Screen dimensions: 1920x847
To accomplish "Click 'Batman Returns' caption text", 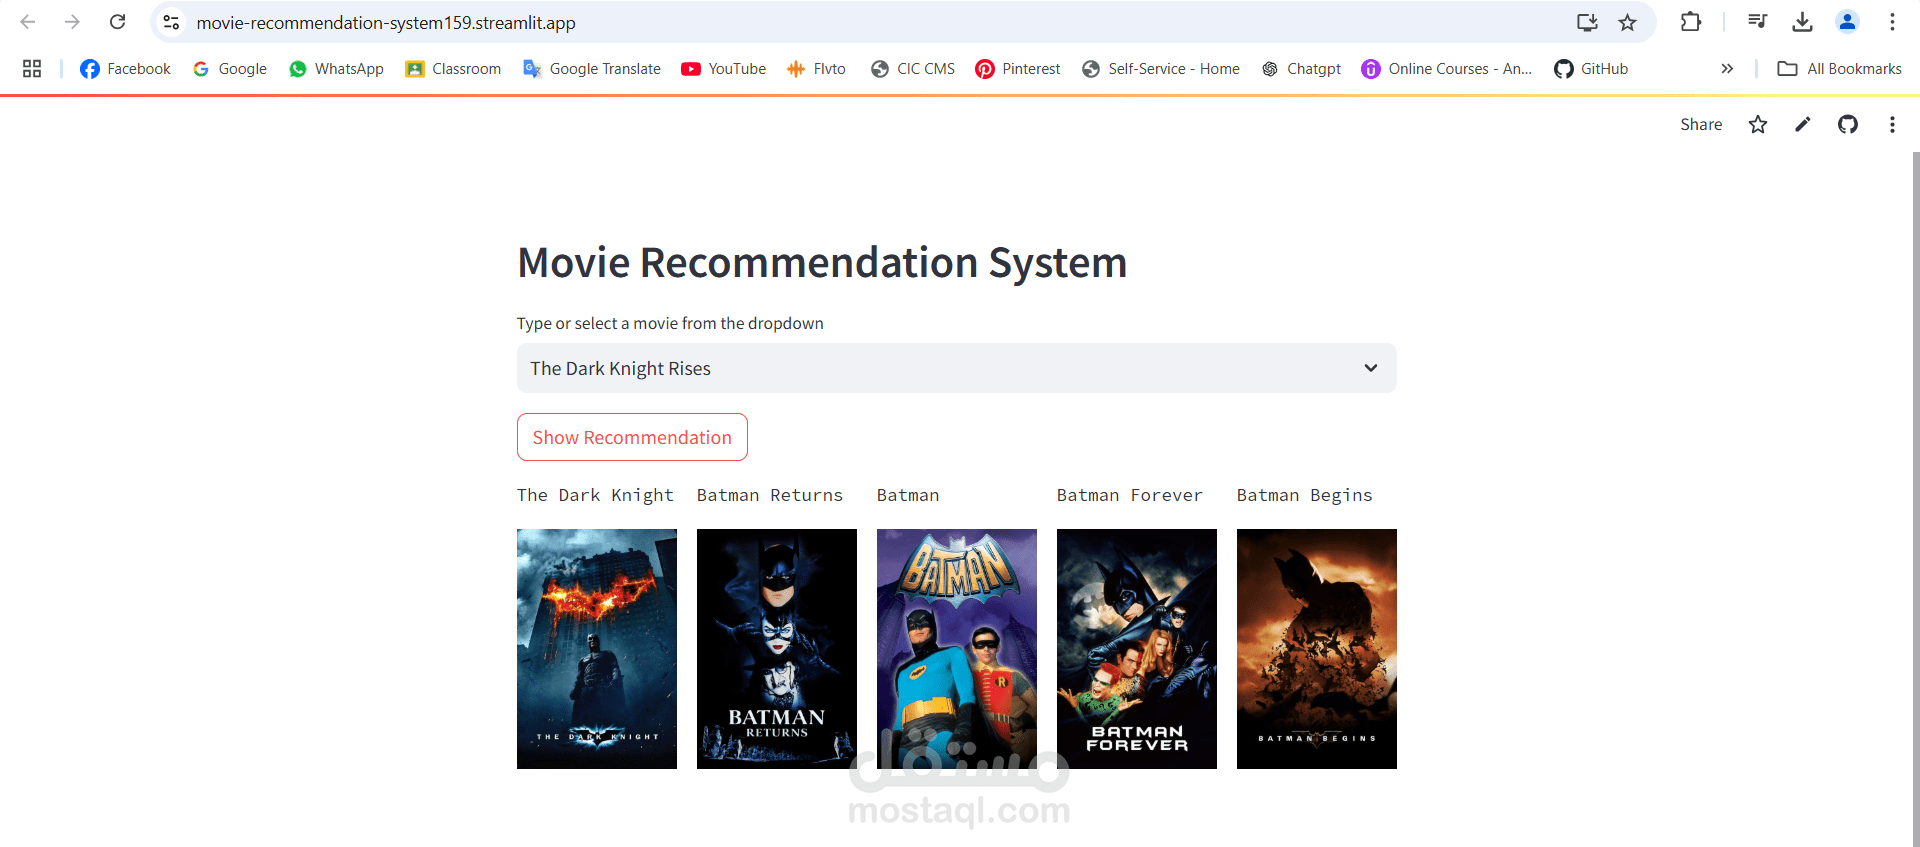I will (770, 495).
